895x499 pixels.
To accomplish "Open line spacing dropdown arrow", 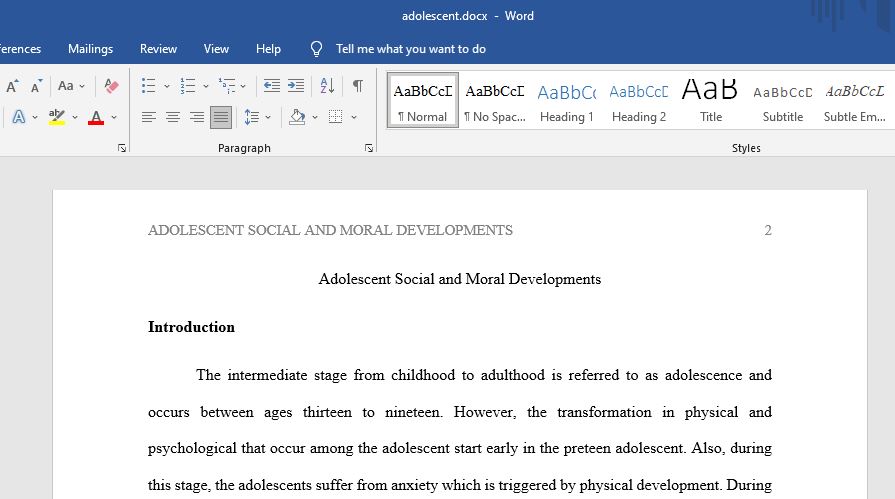I will tap(268, 118).
